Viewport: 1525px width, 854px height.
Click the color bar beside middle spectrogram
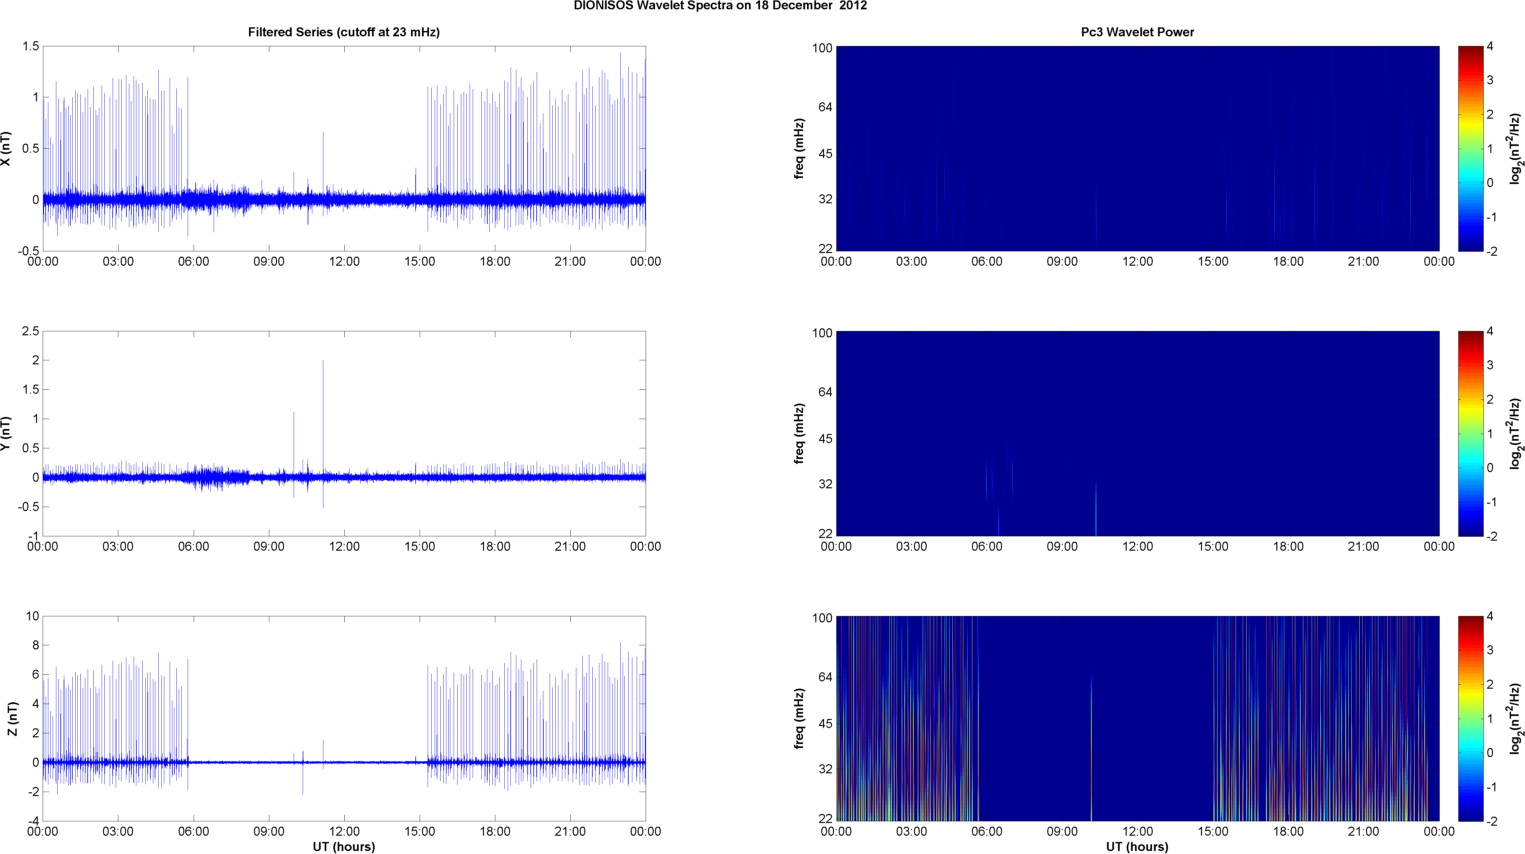click(1470, 434)
